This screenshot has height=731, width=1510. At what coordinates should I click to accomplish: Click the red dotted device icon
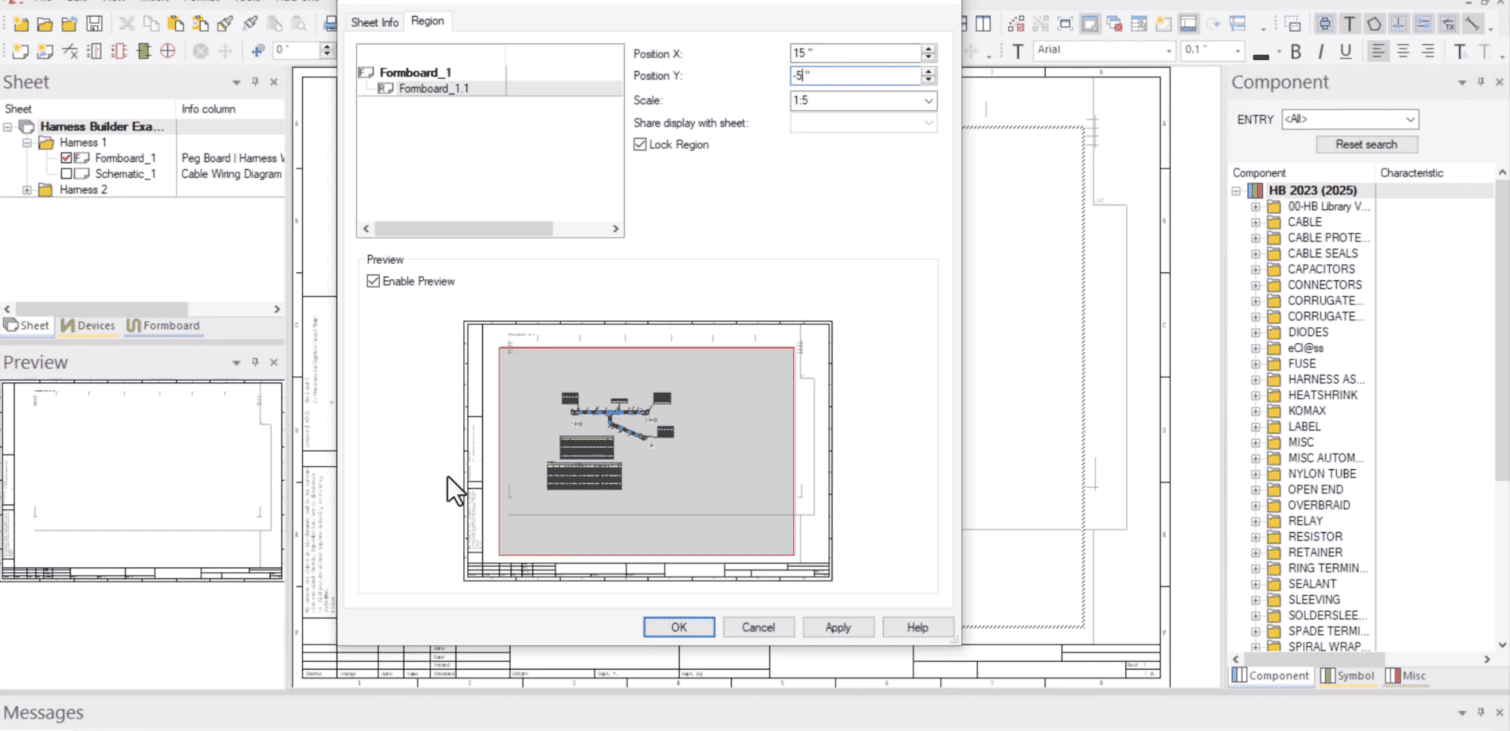pyautogui.click(x=119, y=50)
